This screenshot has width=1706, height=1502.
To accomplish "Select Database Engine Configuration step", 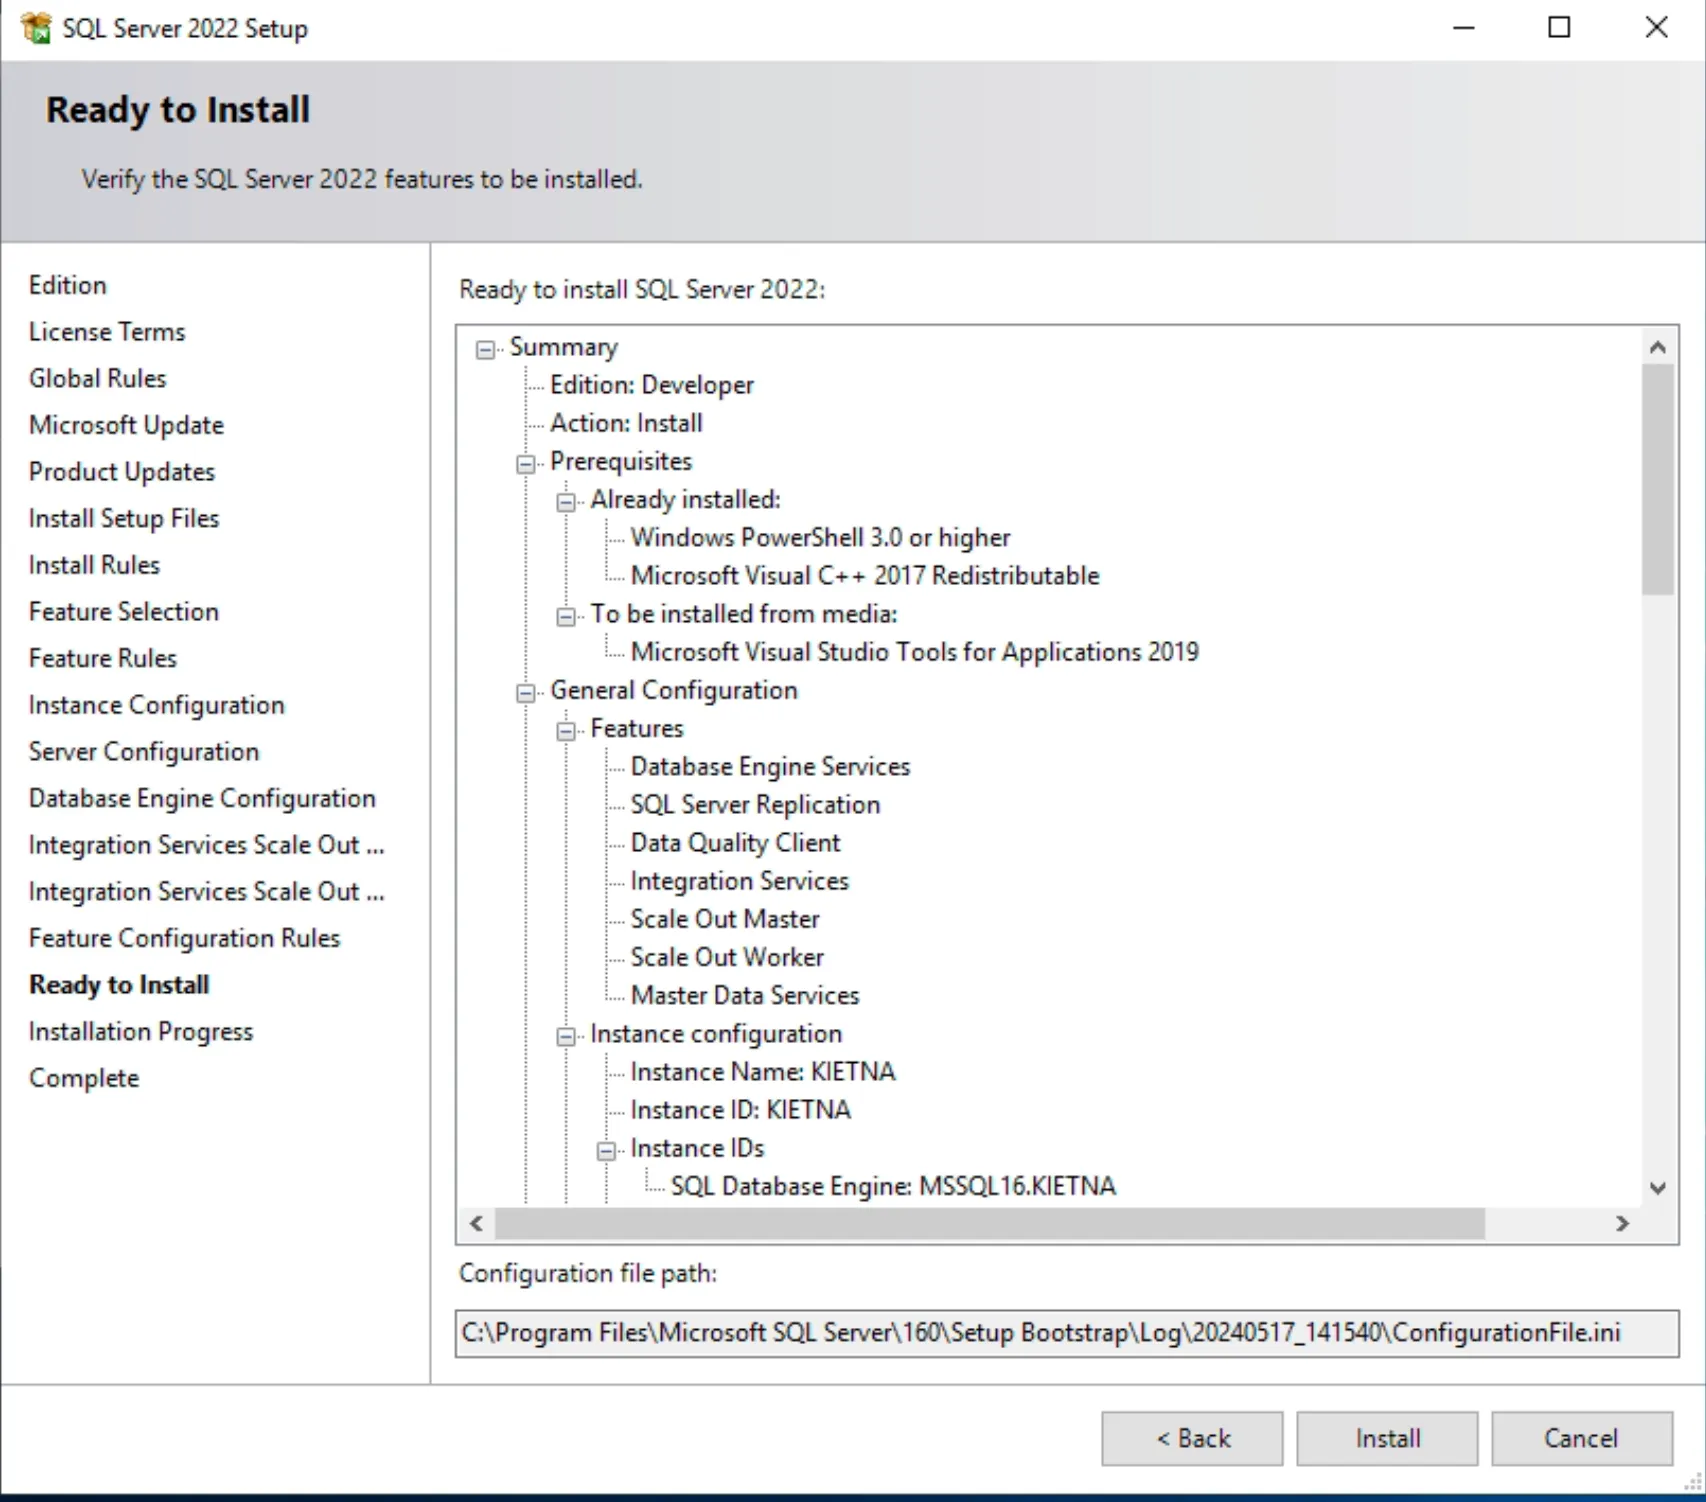I will [202, 798].
